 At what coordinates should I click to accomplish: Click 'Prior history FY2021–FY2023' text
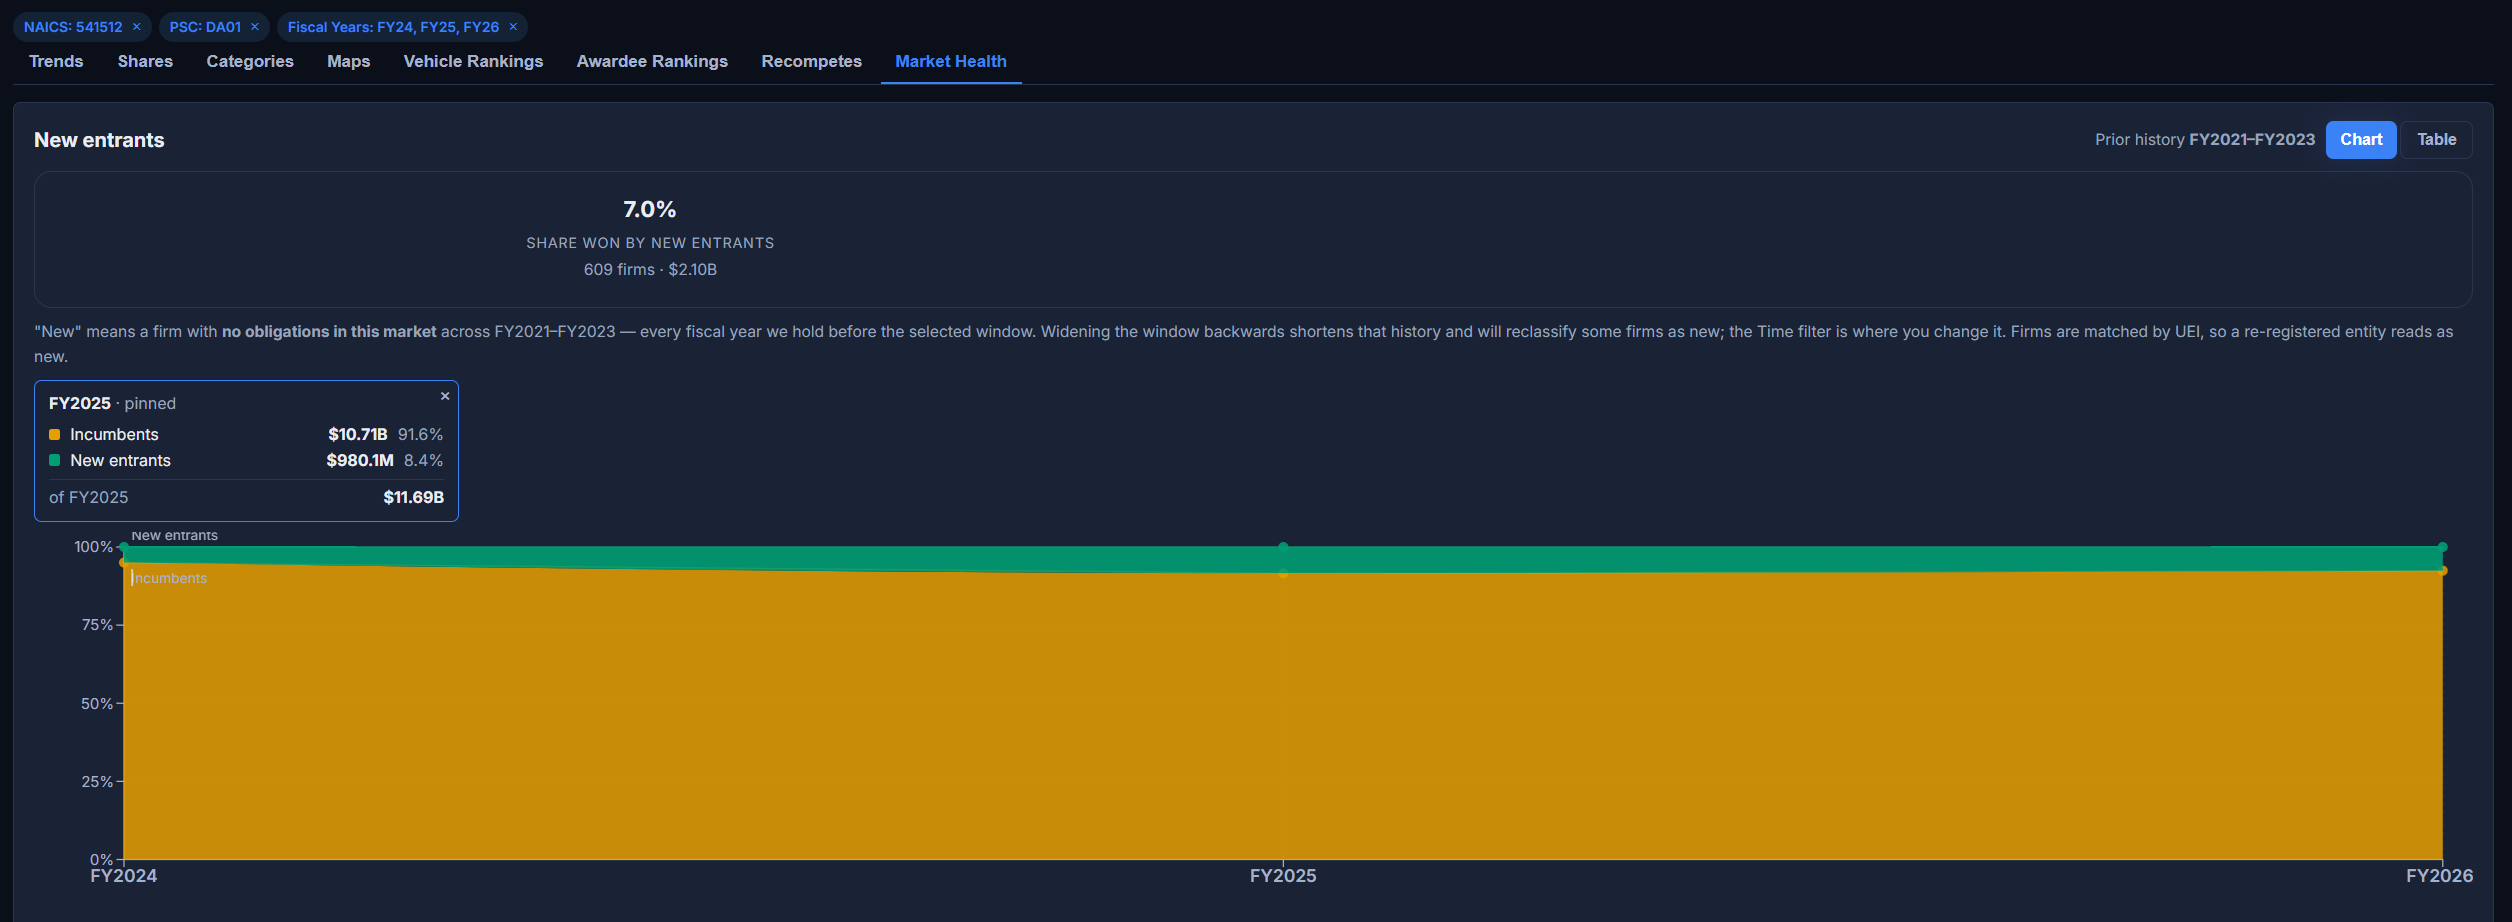[2204, 140]
